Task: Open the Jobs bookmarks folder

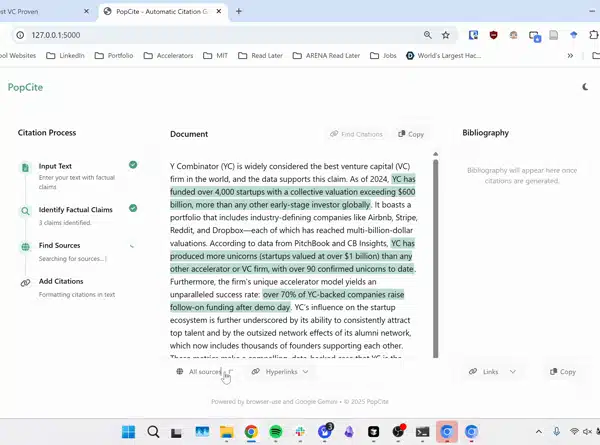Action: coord(383,55)
